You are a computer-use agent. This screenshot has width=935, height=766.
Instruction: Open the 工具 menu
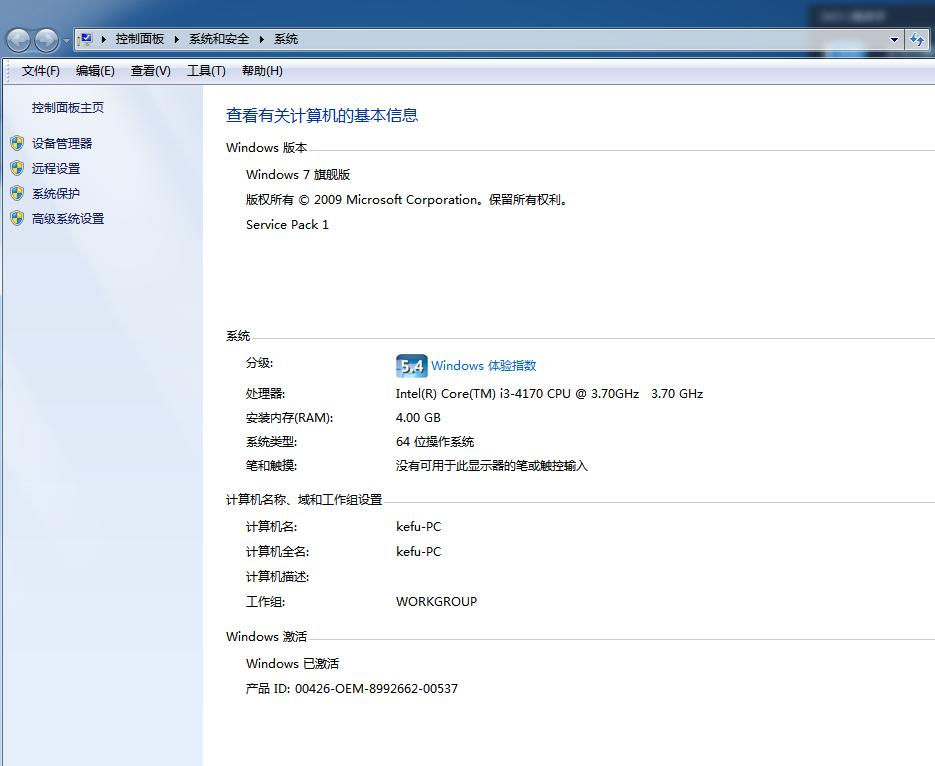(x=205, y=70)
